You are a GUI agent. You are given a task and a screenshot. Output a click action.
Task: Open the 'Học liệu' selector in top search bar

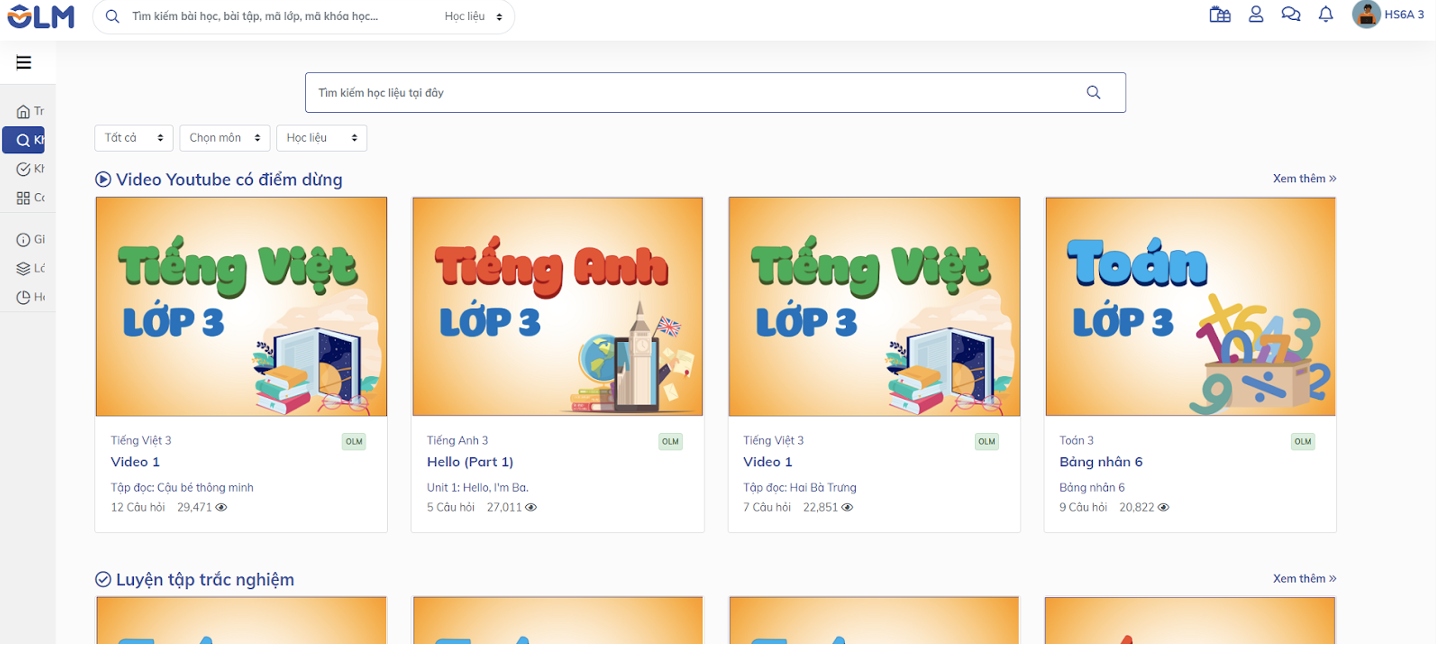click(x=473, y=17)
